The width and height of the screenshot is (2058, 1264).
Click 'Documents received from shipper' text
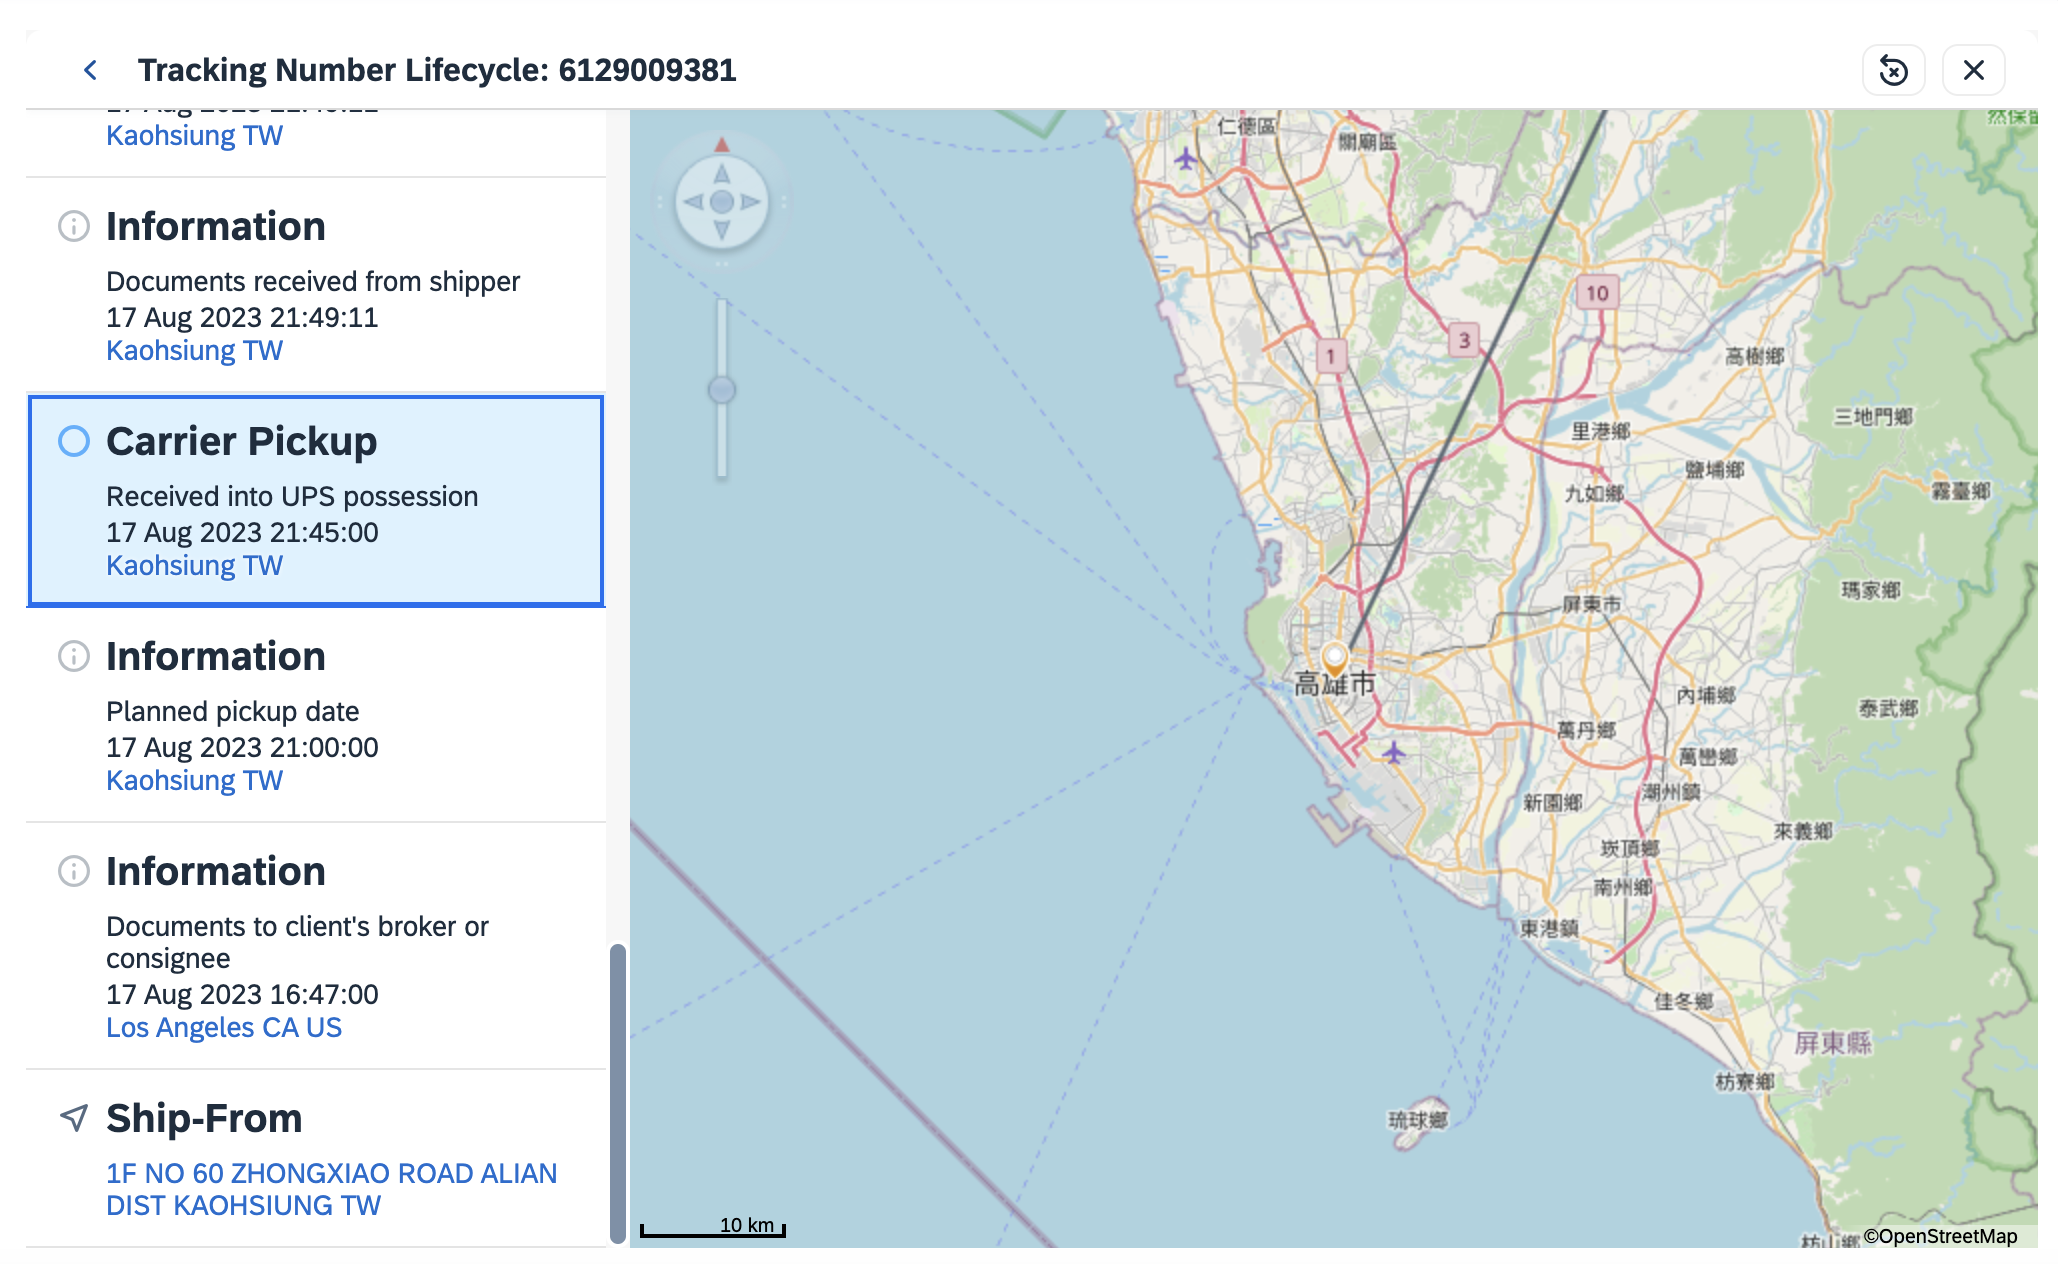click(x=313, y=282)
